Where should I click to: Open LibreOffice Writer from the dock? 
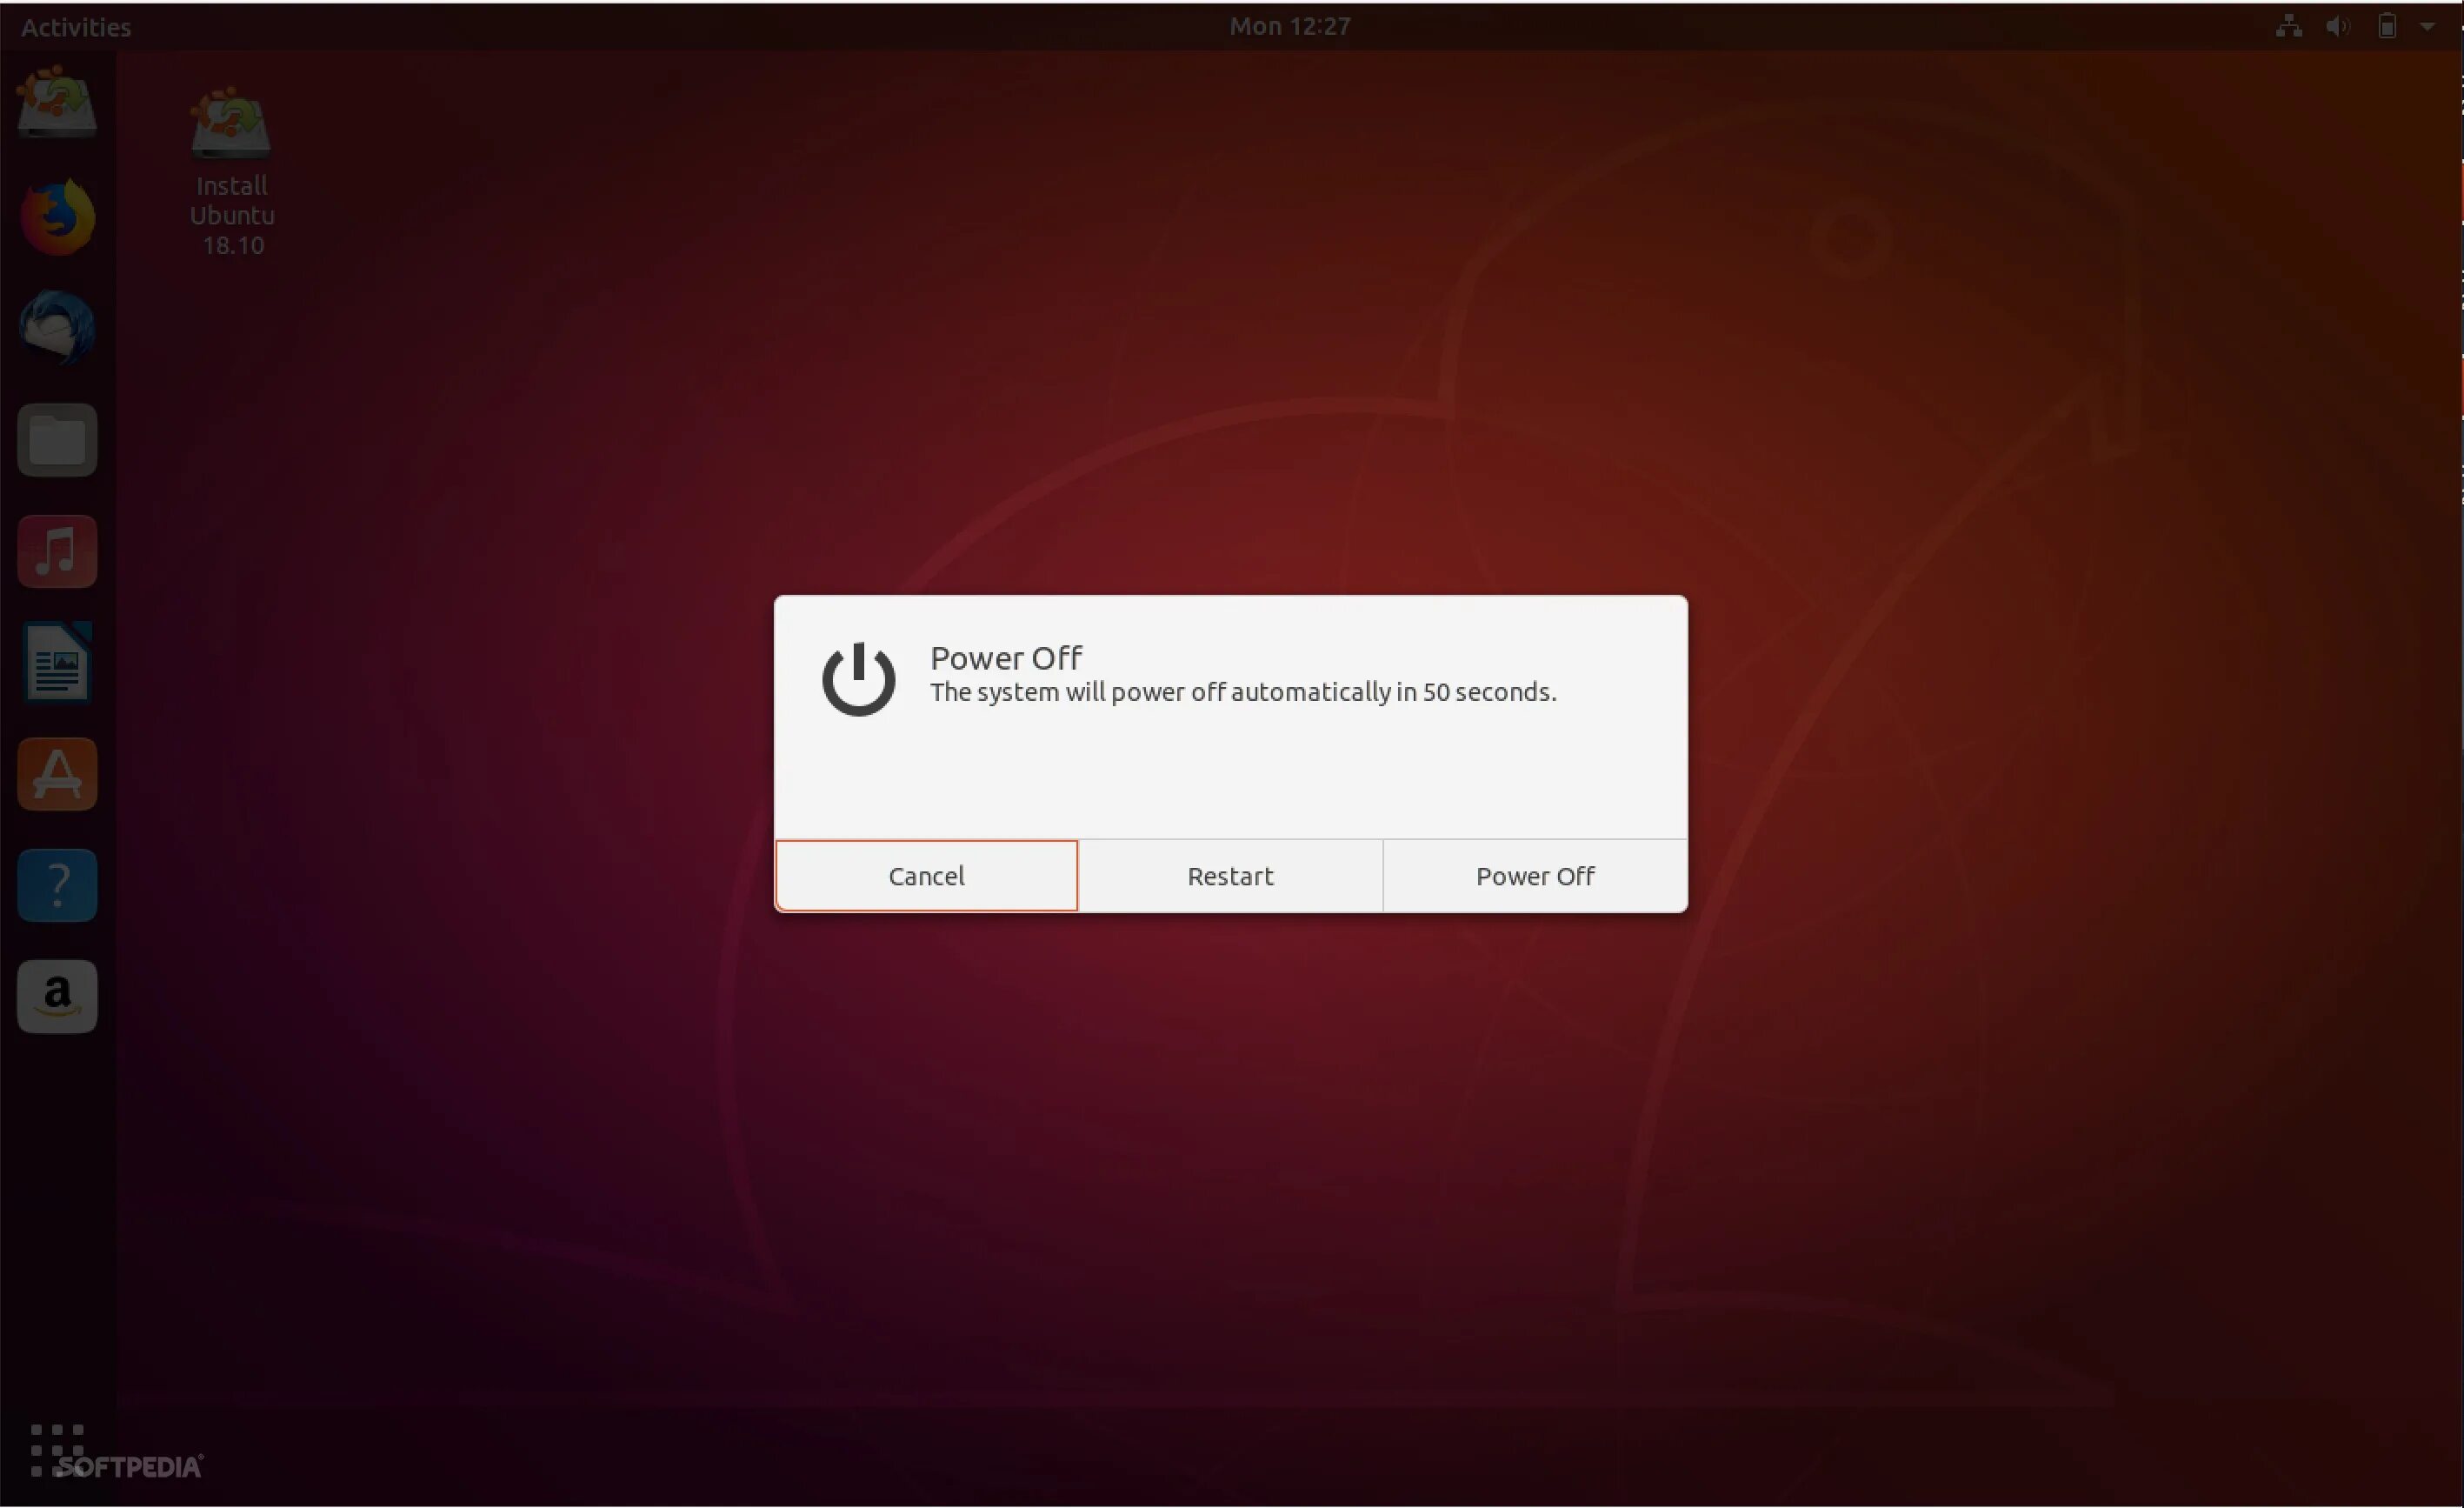[57, 662]
